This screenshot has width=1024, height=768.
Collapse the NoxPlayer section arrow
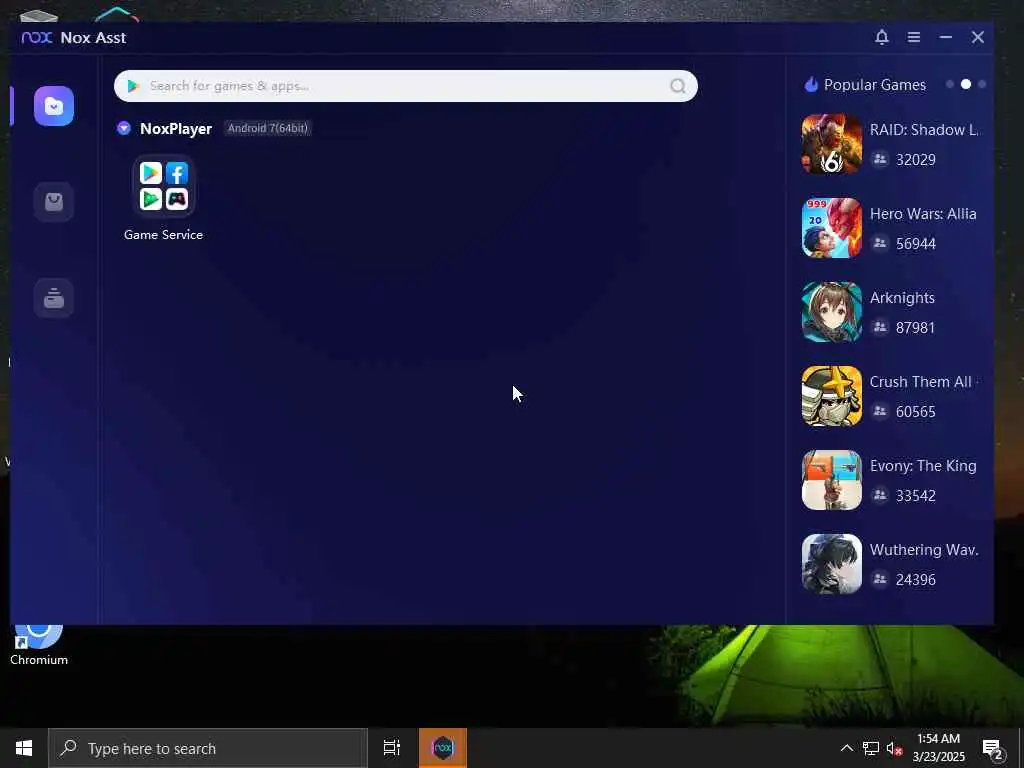(123, 128)
